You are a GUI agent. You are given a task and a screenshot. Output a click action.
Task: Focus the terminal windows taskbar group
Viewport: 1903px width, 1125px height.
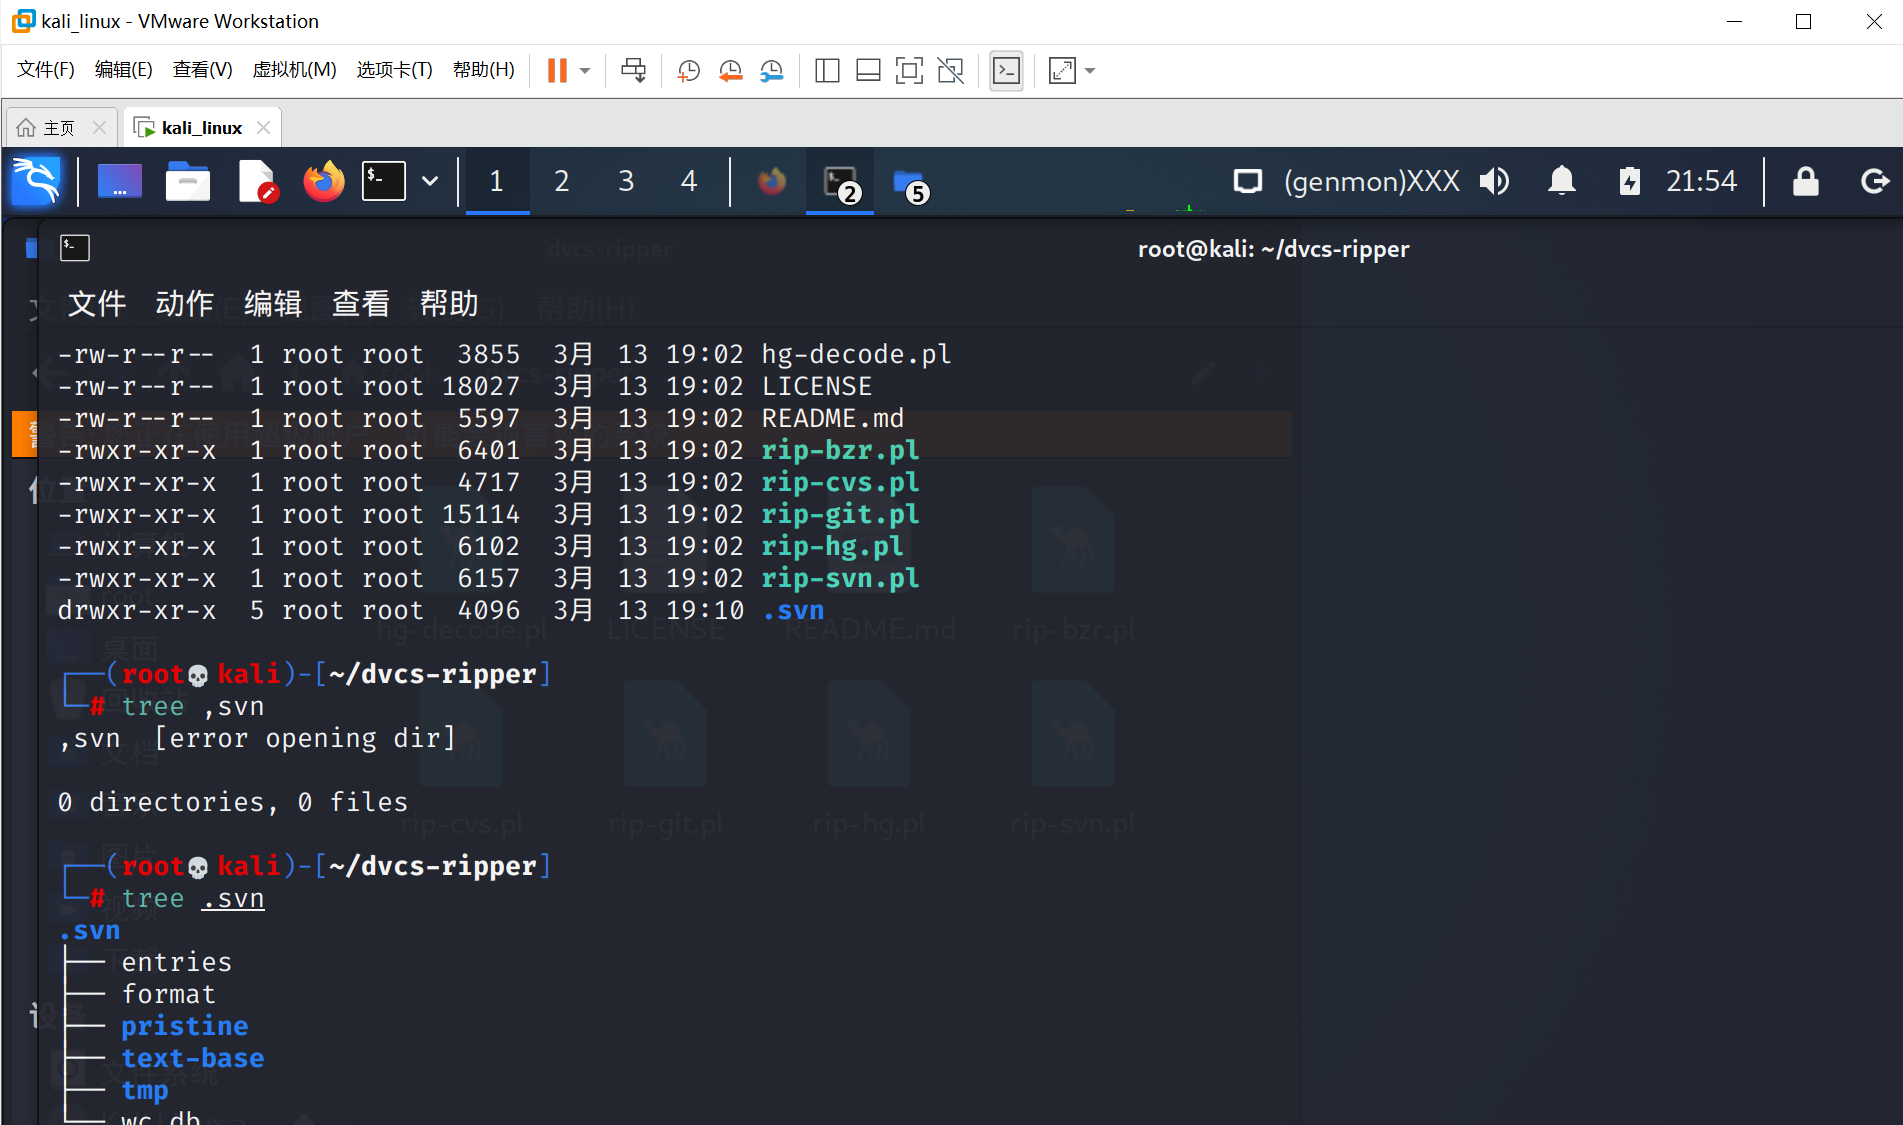840,182
